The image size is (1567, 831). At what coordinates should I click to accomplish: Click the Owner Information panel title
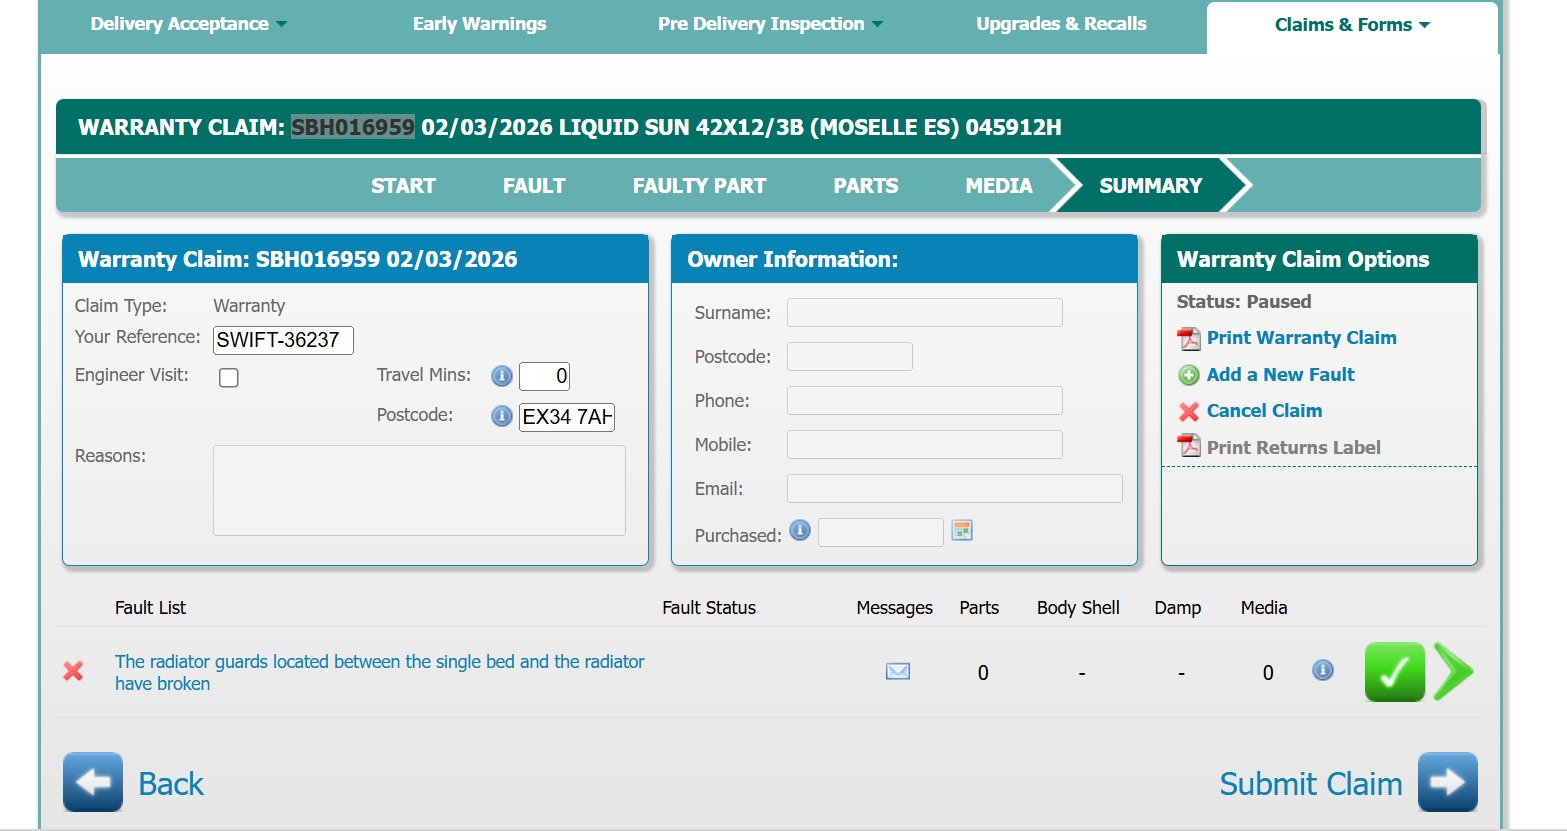[x=793, y=260]
